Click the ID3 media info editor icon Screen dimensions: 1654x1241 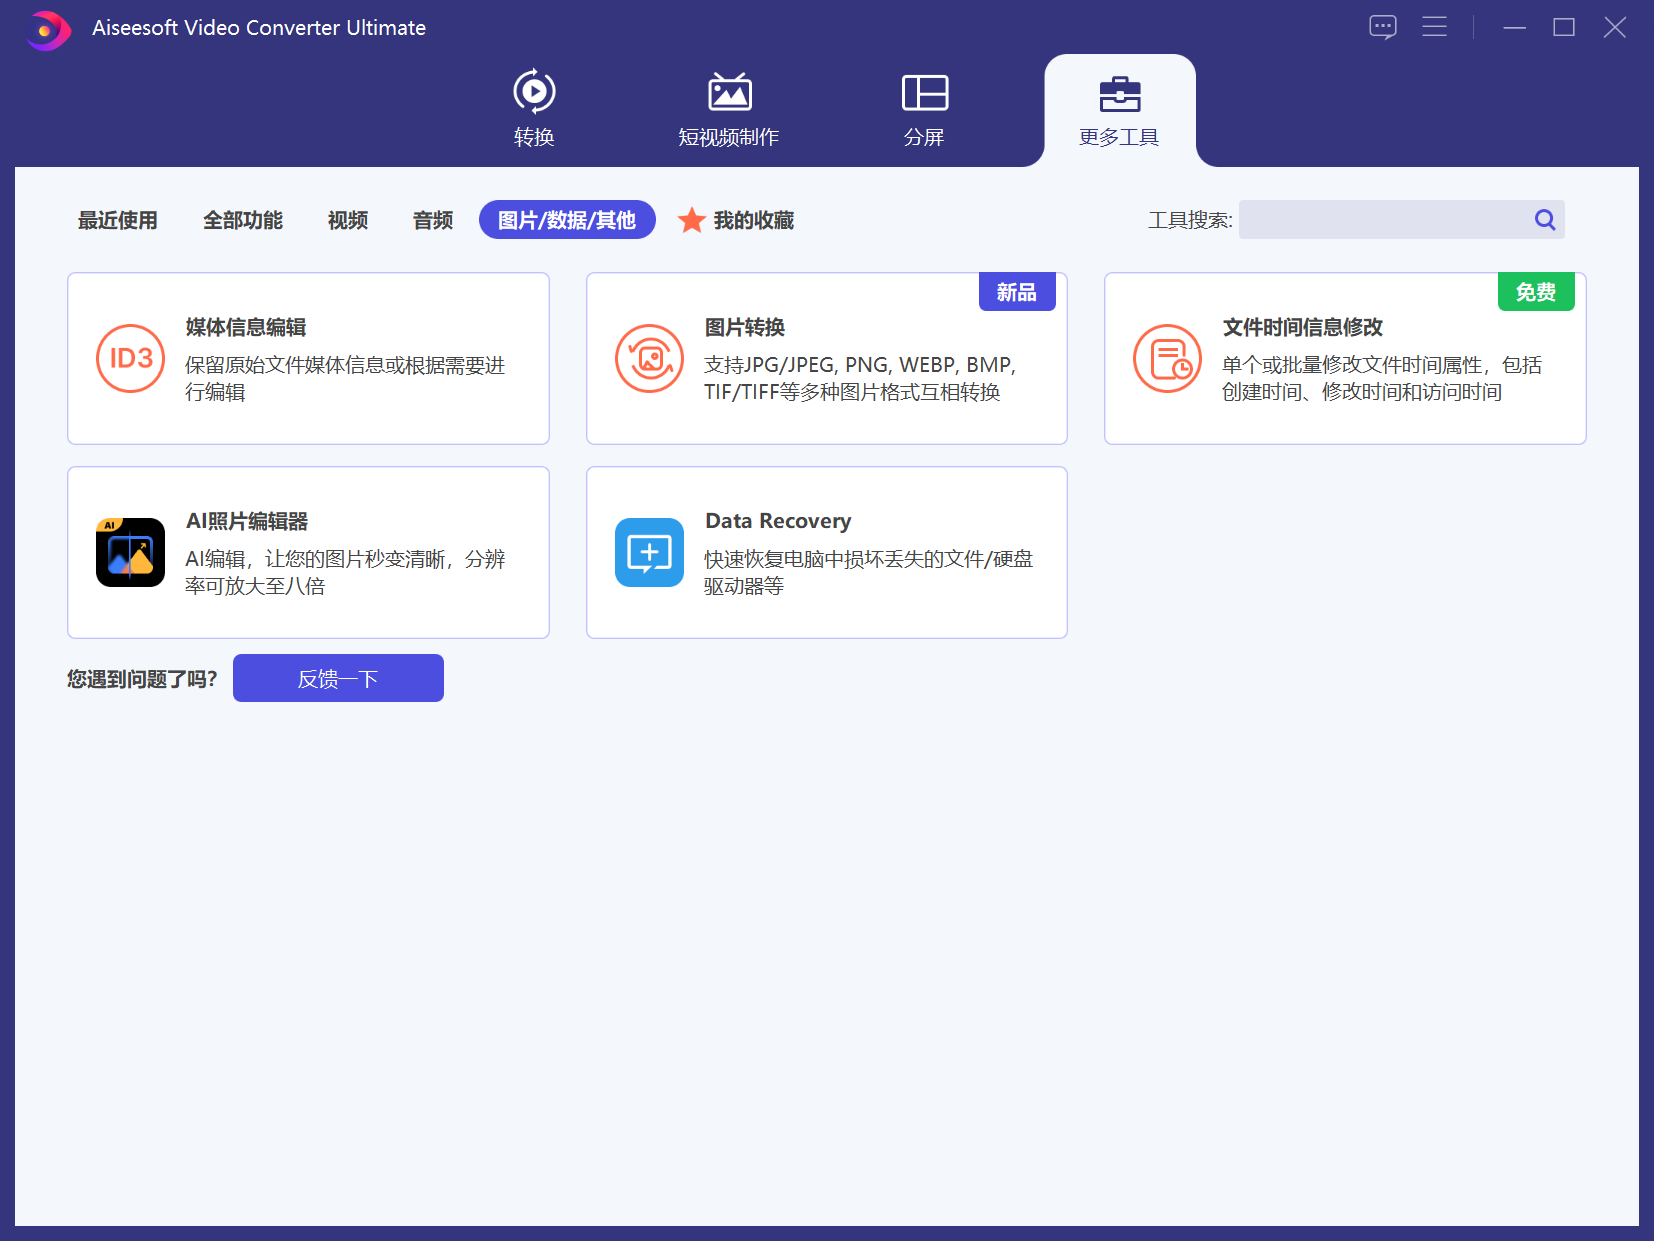pyautogui.click(x=130, y=359)
